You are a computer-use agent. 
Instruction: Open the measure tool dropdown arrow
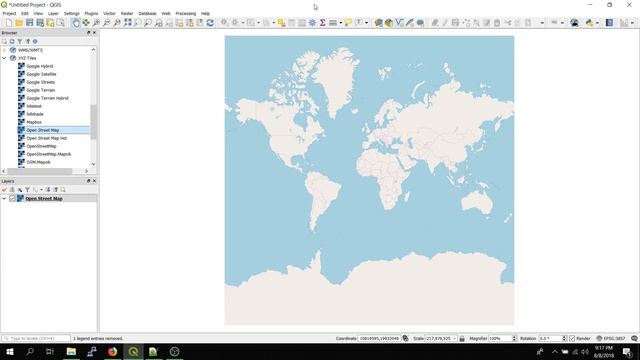tap(340, 23)
